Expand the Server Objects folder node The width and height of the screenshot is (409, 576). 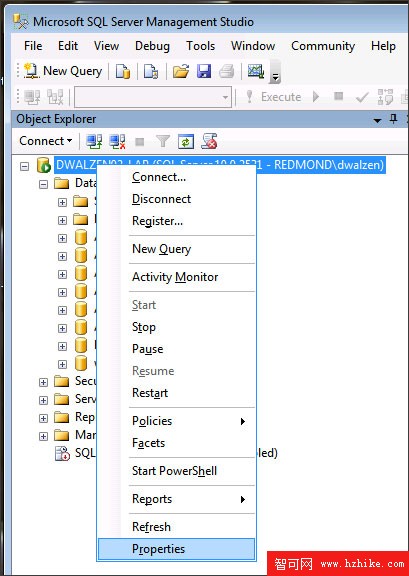click(43, 400)
